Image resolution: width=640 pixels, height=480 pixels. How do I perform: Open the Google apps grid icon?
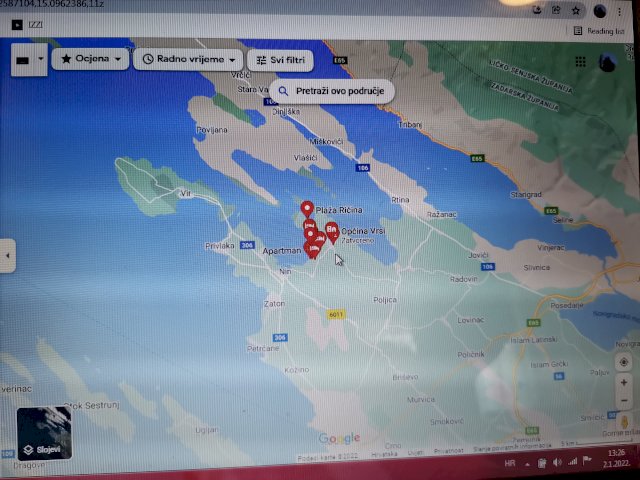(x=580, y=62)
